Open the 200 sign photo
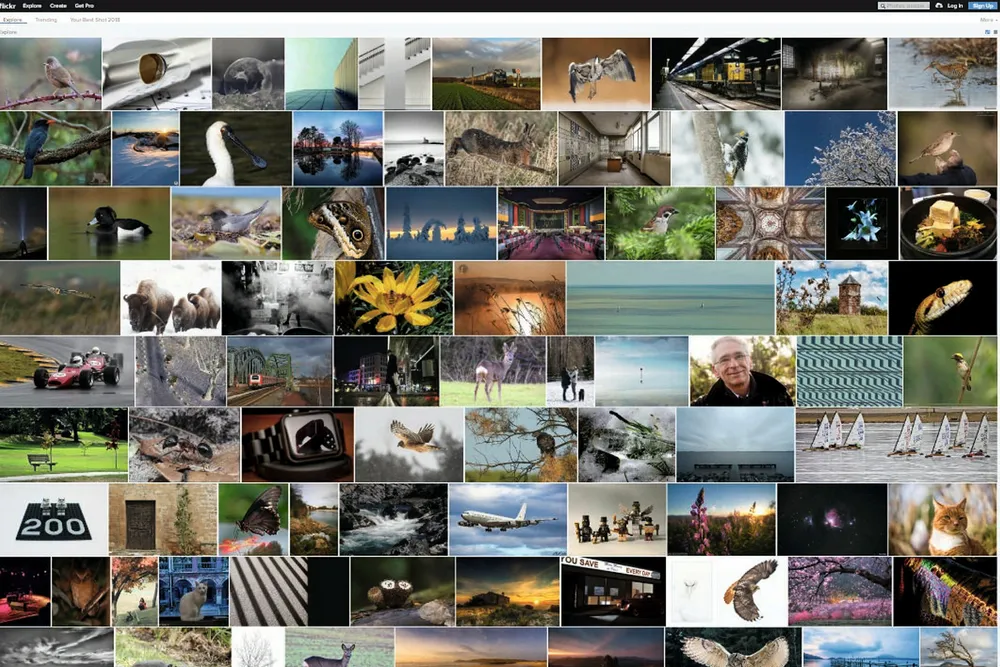 click(x=53, y=520)
